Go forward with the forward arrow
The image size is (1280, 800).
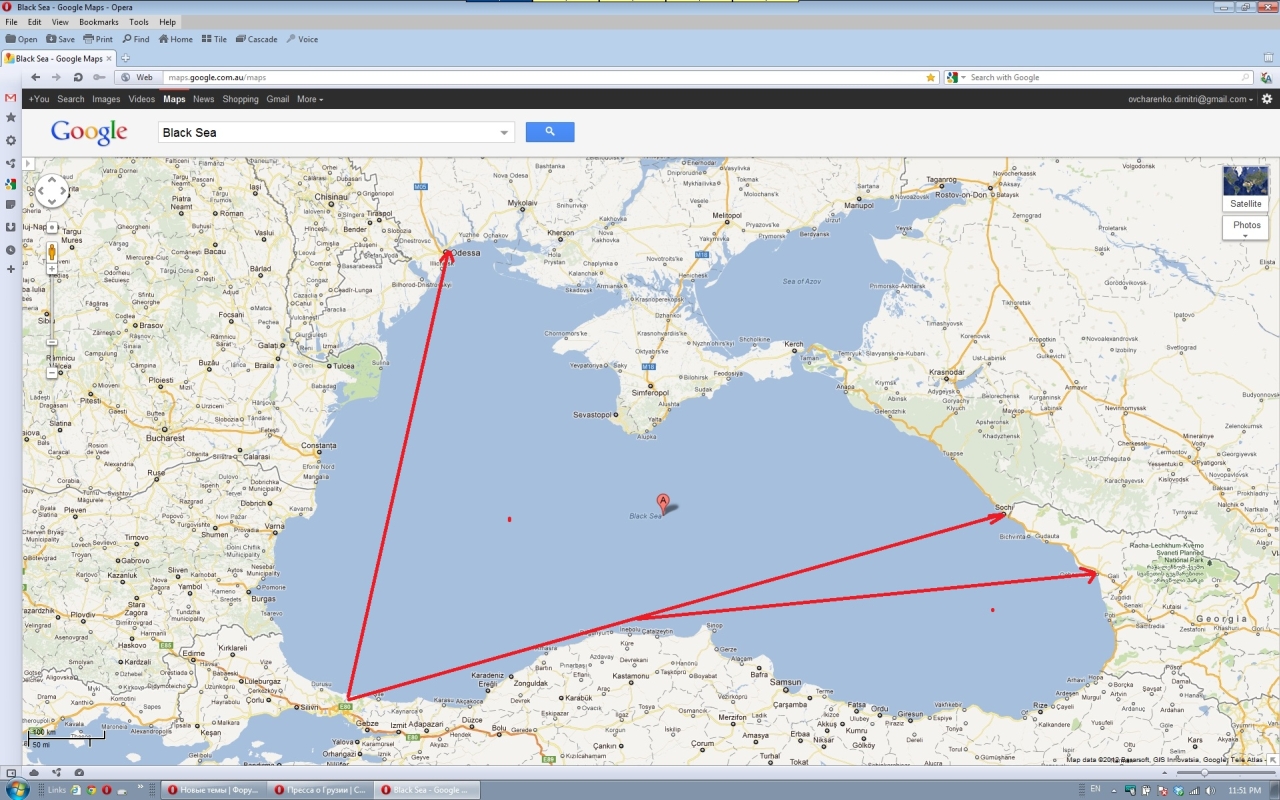57,77
